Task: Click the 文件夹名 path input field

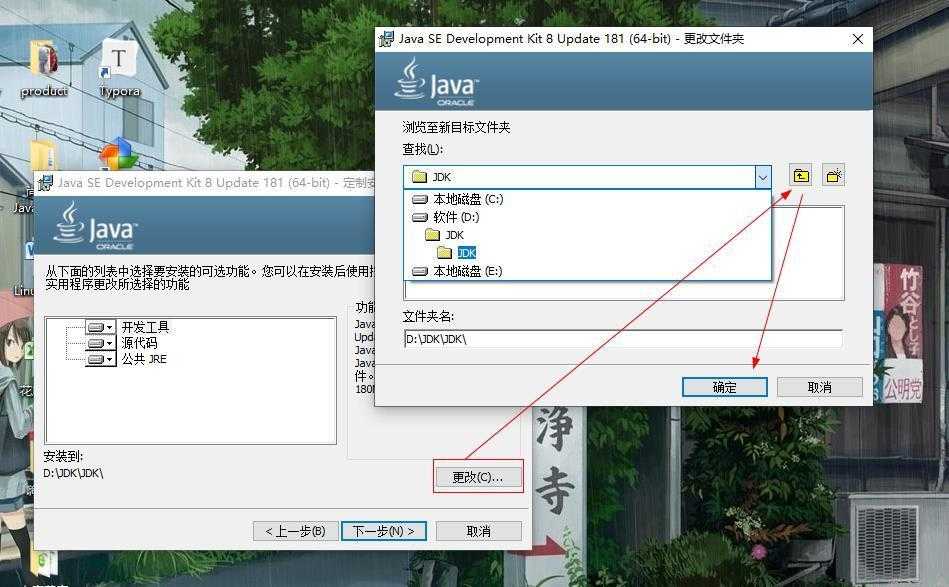Action: tap(623, 339)
